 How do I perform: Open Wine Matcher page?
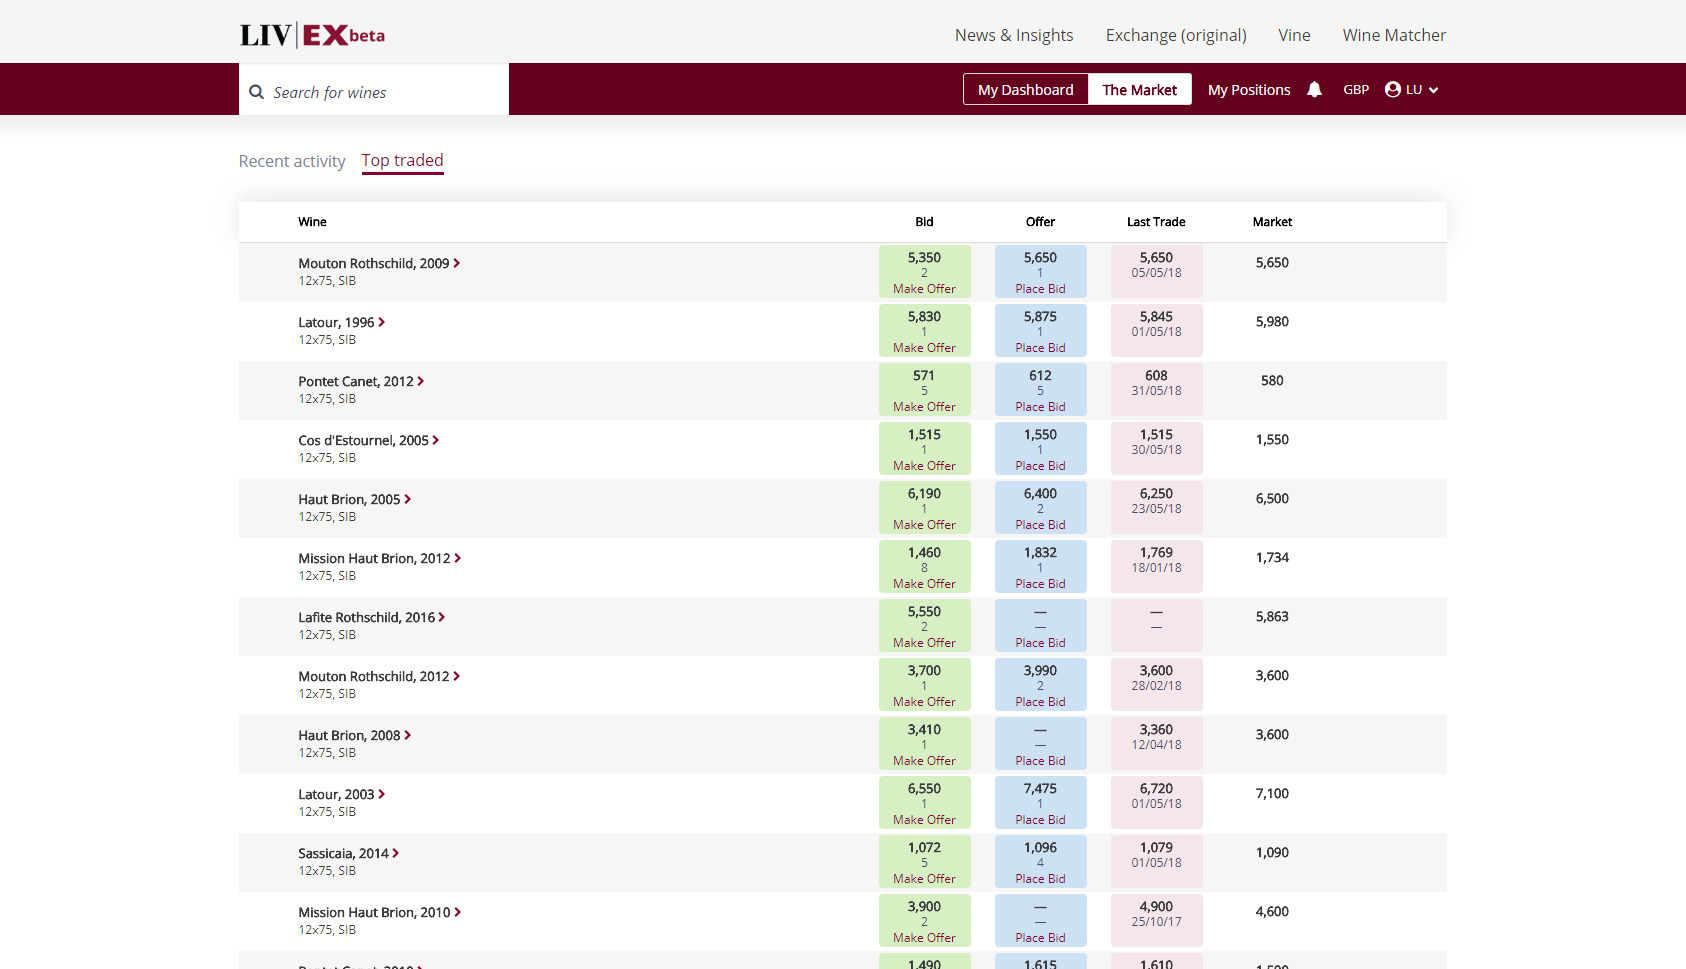(1394, 35)
